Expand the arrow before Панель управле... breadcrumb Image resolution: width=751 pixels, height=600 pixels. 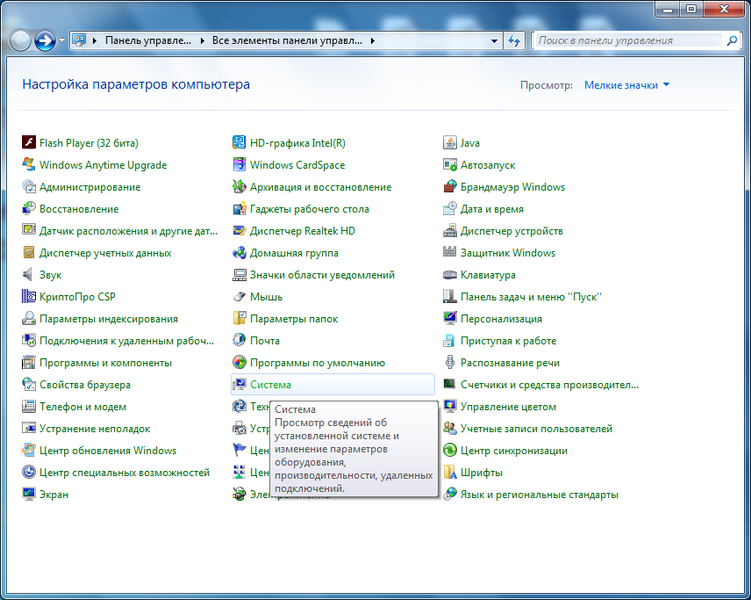coord(94,41)
